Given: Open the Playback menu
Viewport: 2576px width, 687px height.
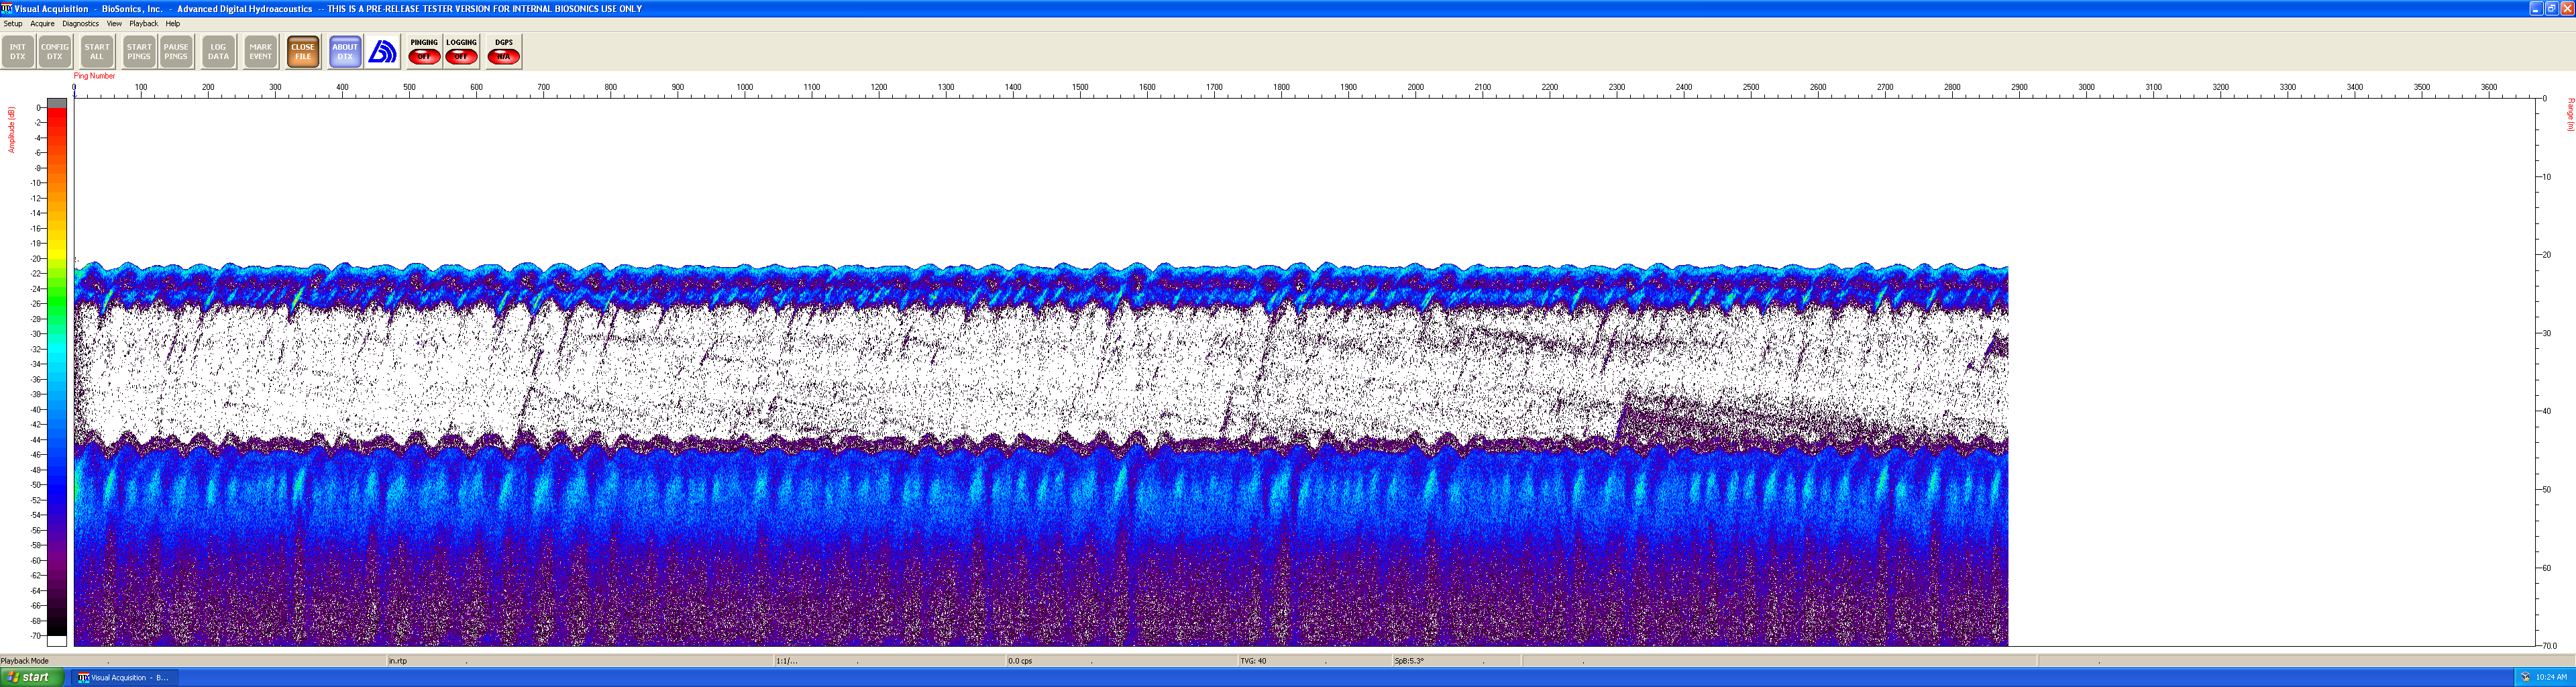Looking at the screenshot, I should click(143, 23).
